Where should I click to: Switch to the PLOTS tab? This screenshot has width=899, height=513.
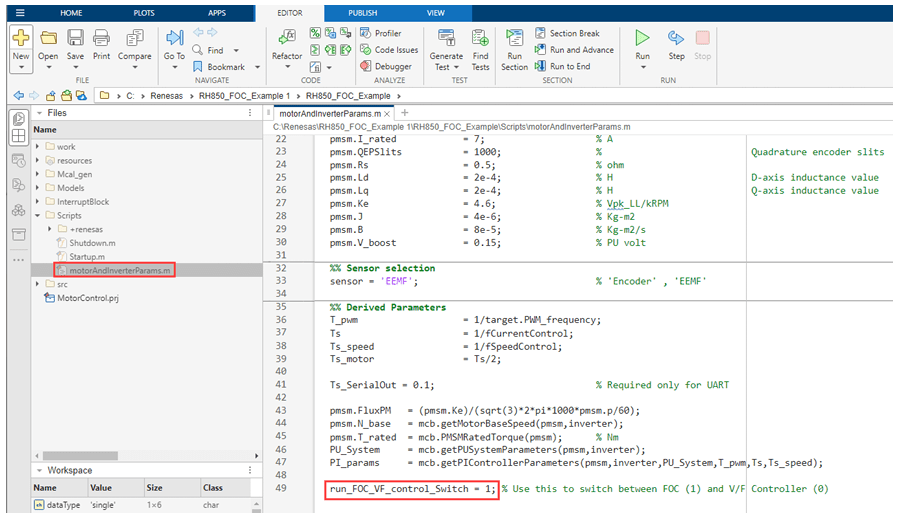coord(143,13)
